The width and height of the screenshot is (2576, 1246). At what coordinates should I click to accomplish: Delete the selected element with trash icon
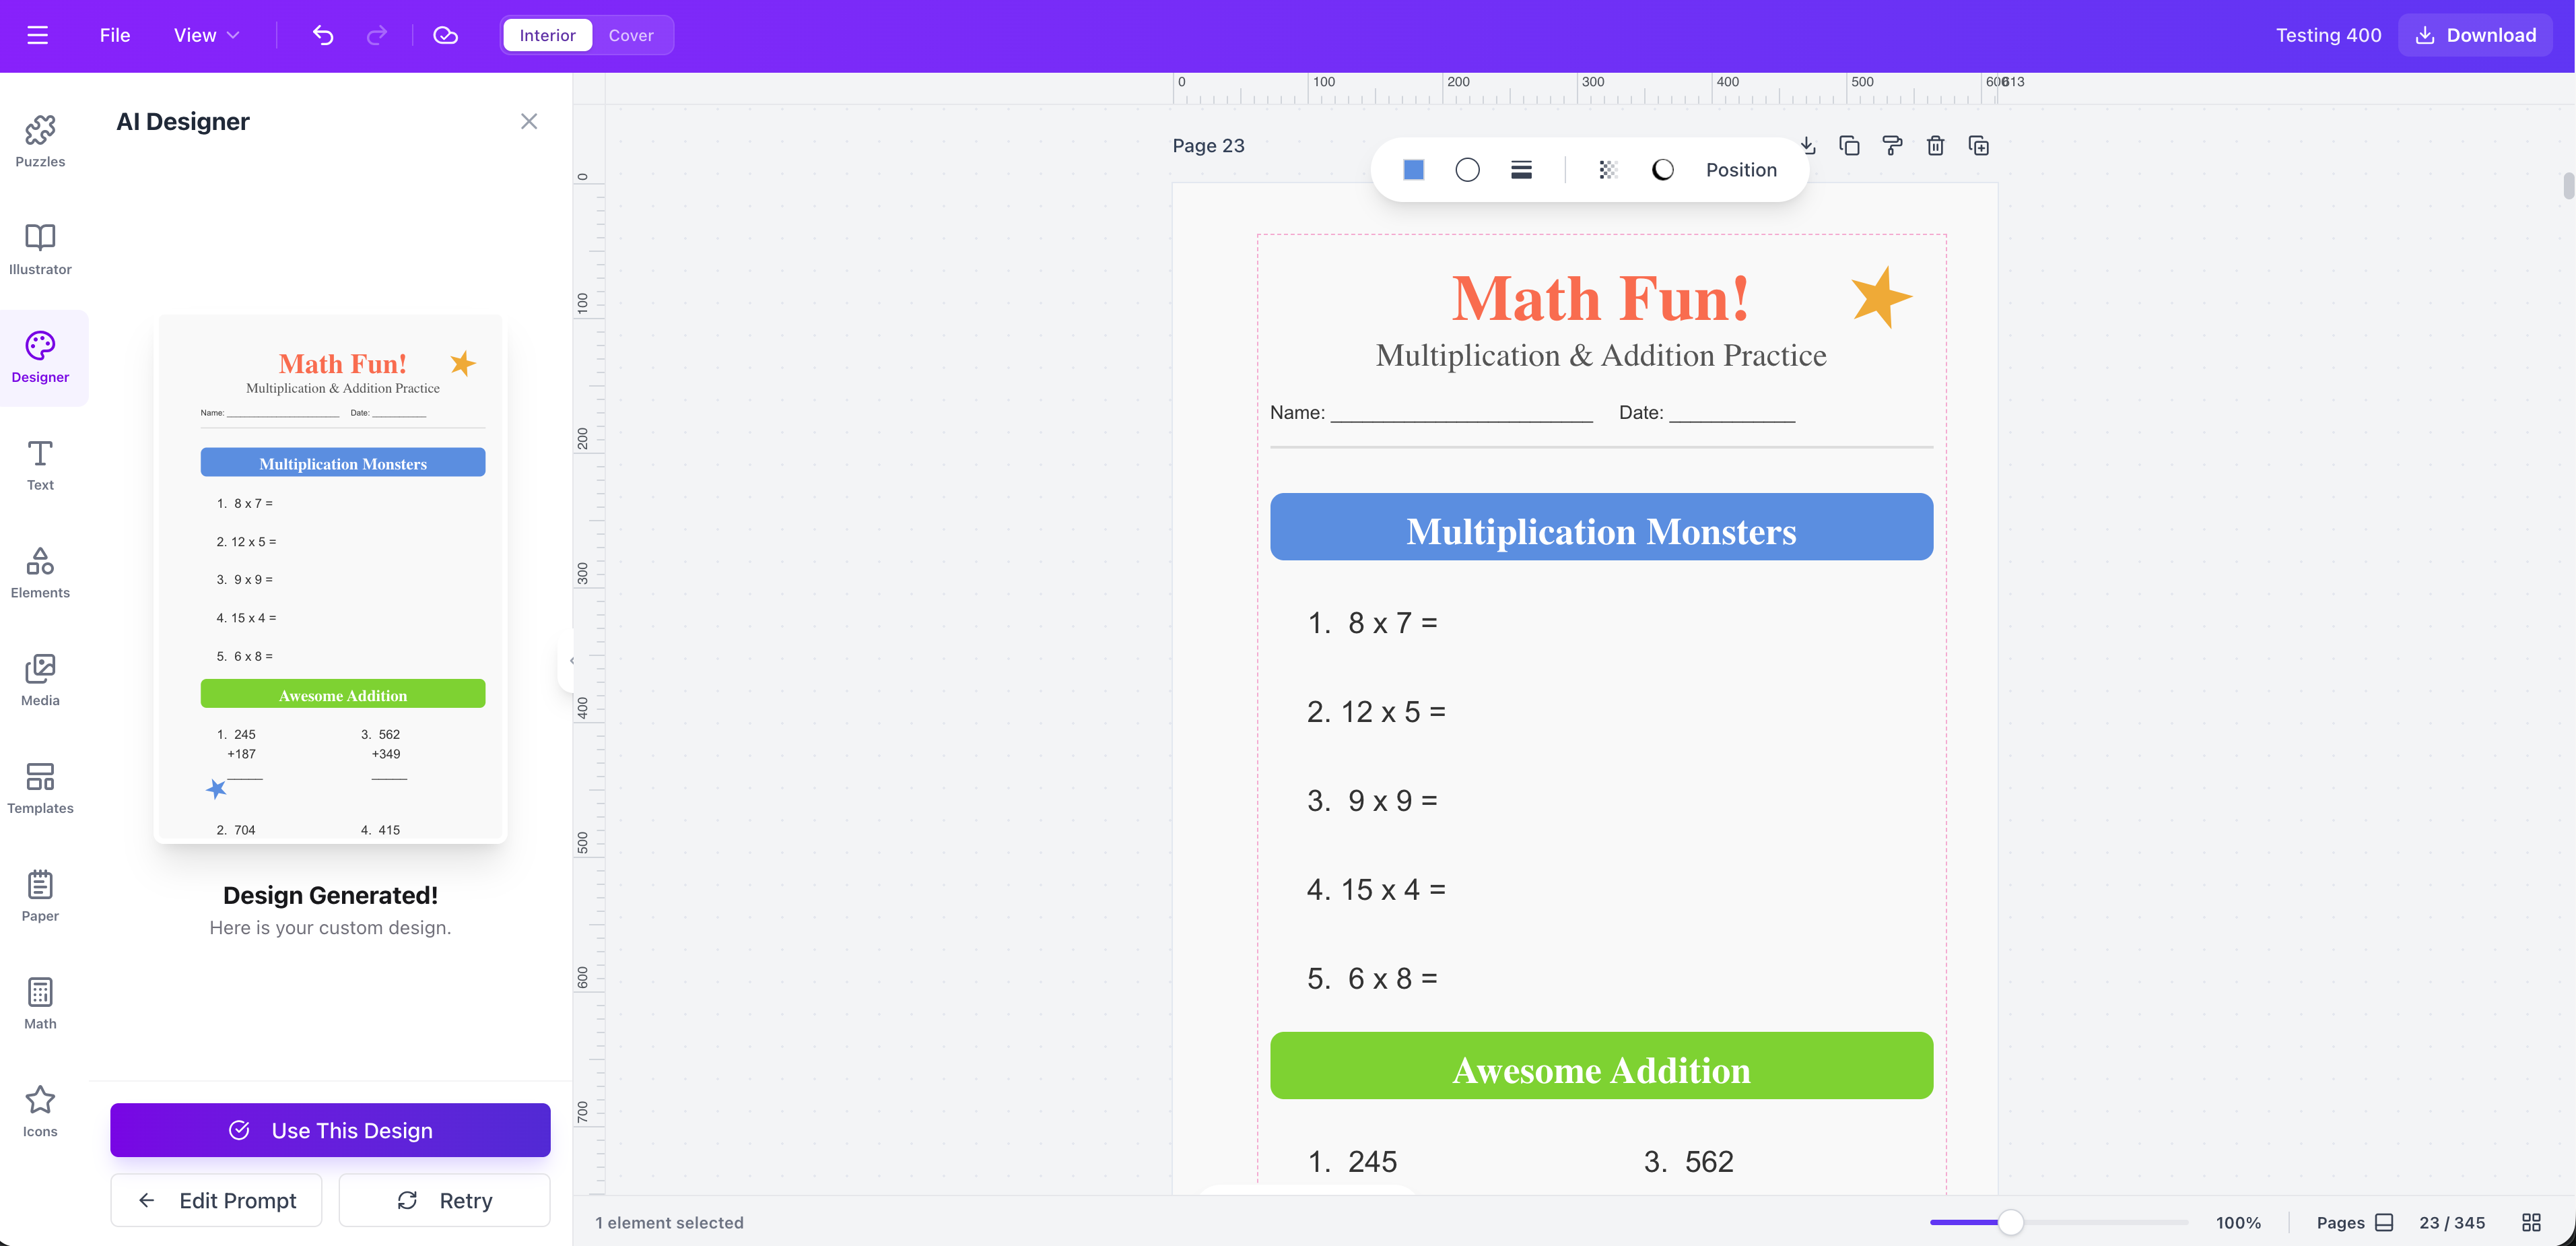pos(1935,146)
